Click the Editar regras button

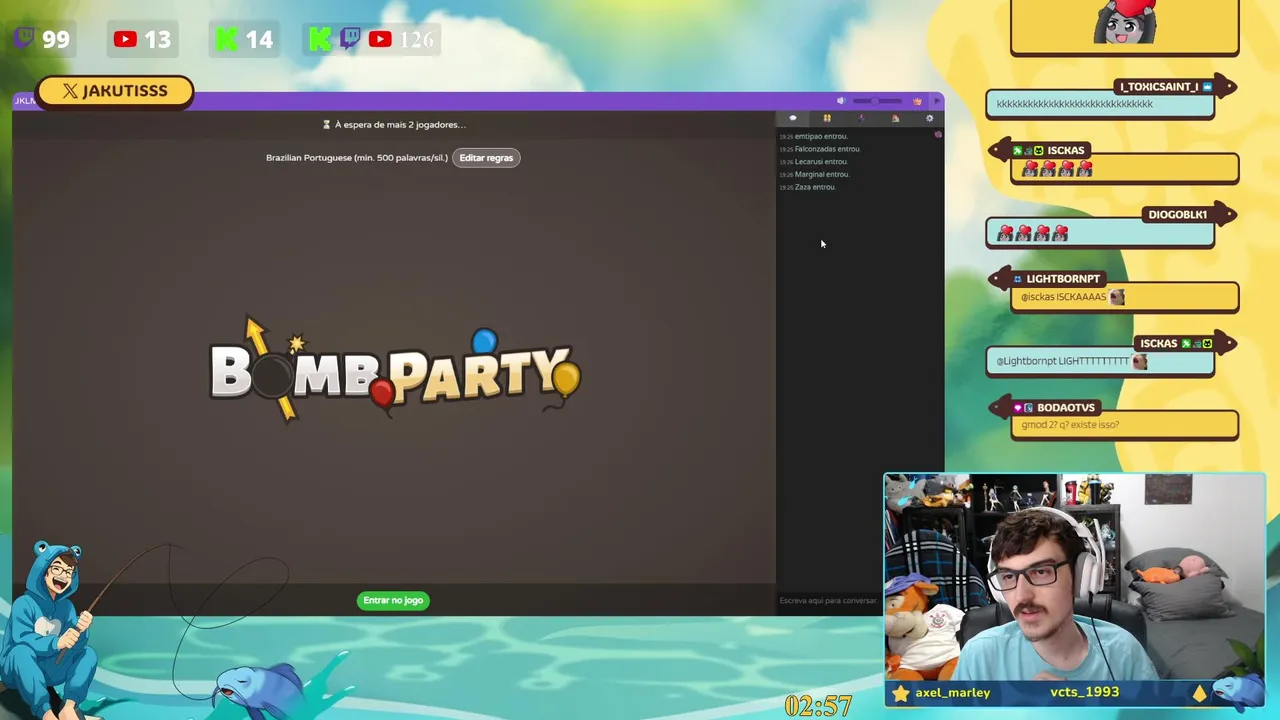tap(486, 158)
